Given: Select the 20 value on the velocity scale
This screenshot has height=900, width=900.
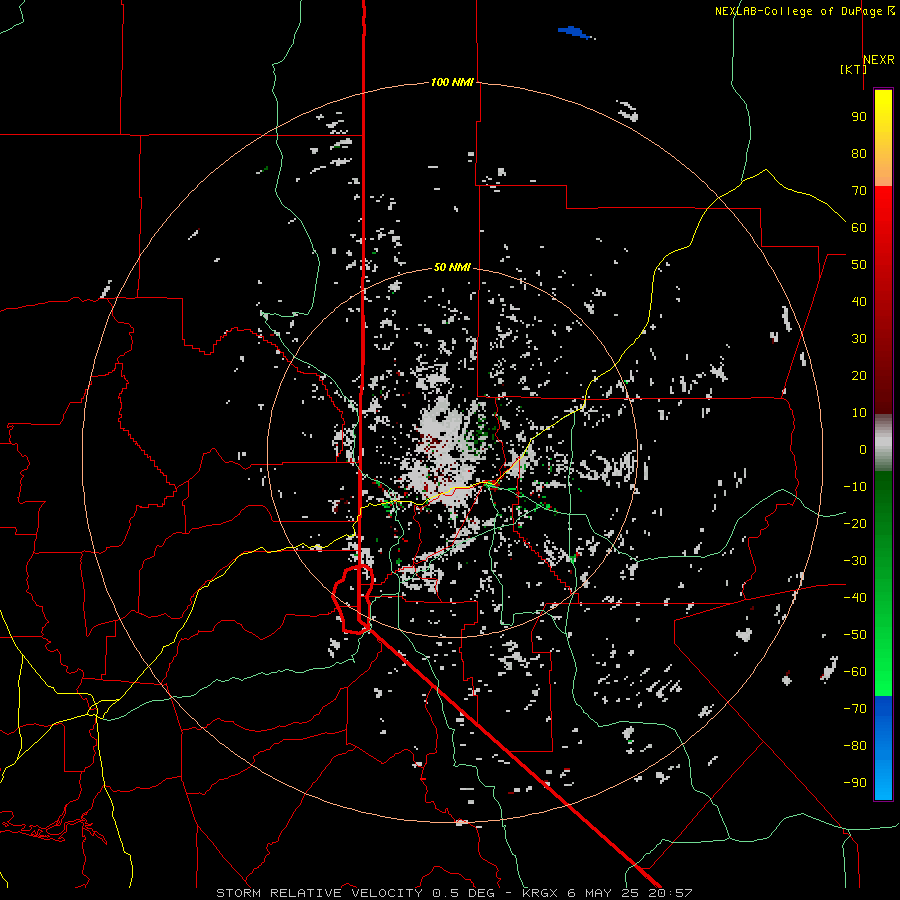Looking at the screenshot, I should pos(859,375).
